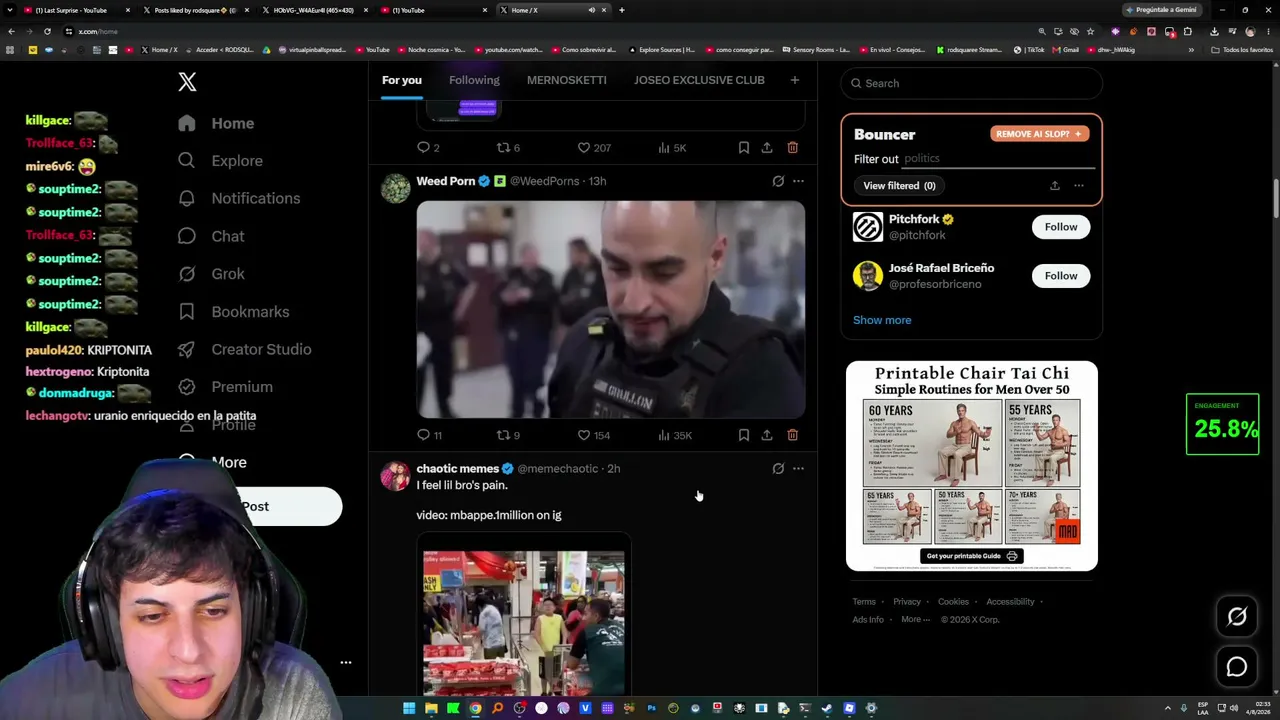
Task: Open Photoshop from the taskbar
Action: coord(651,708)
